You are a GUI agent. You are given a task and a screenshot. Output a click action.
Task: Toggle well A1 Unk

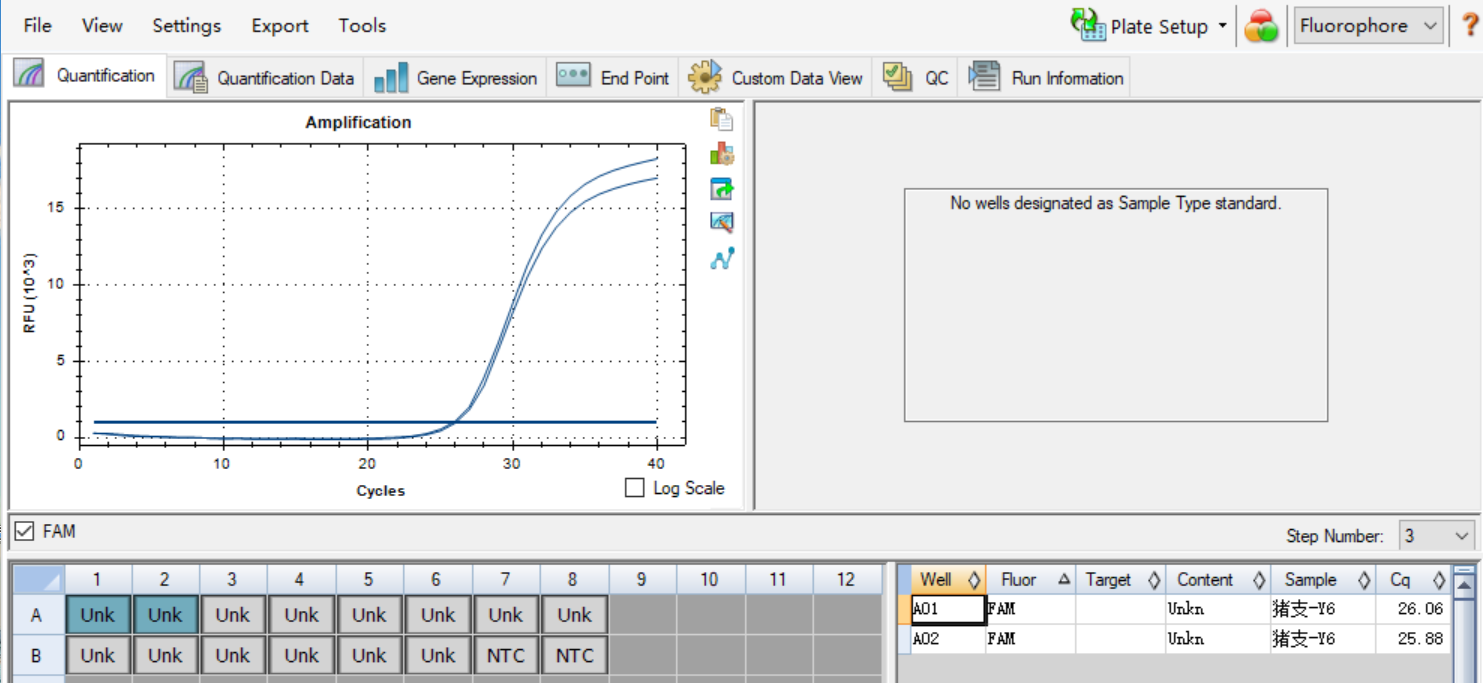tap(97, 615)
